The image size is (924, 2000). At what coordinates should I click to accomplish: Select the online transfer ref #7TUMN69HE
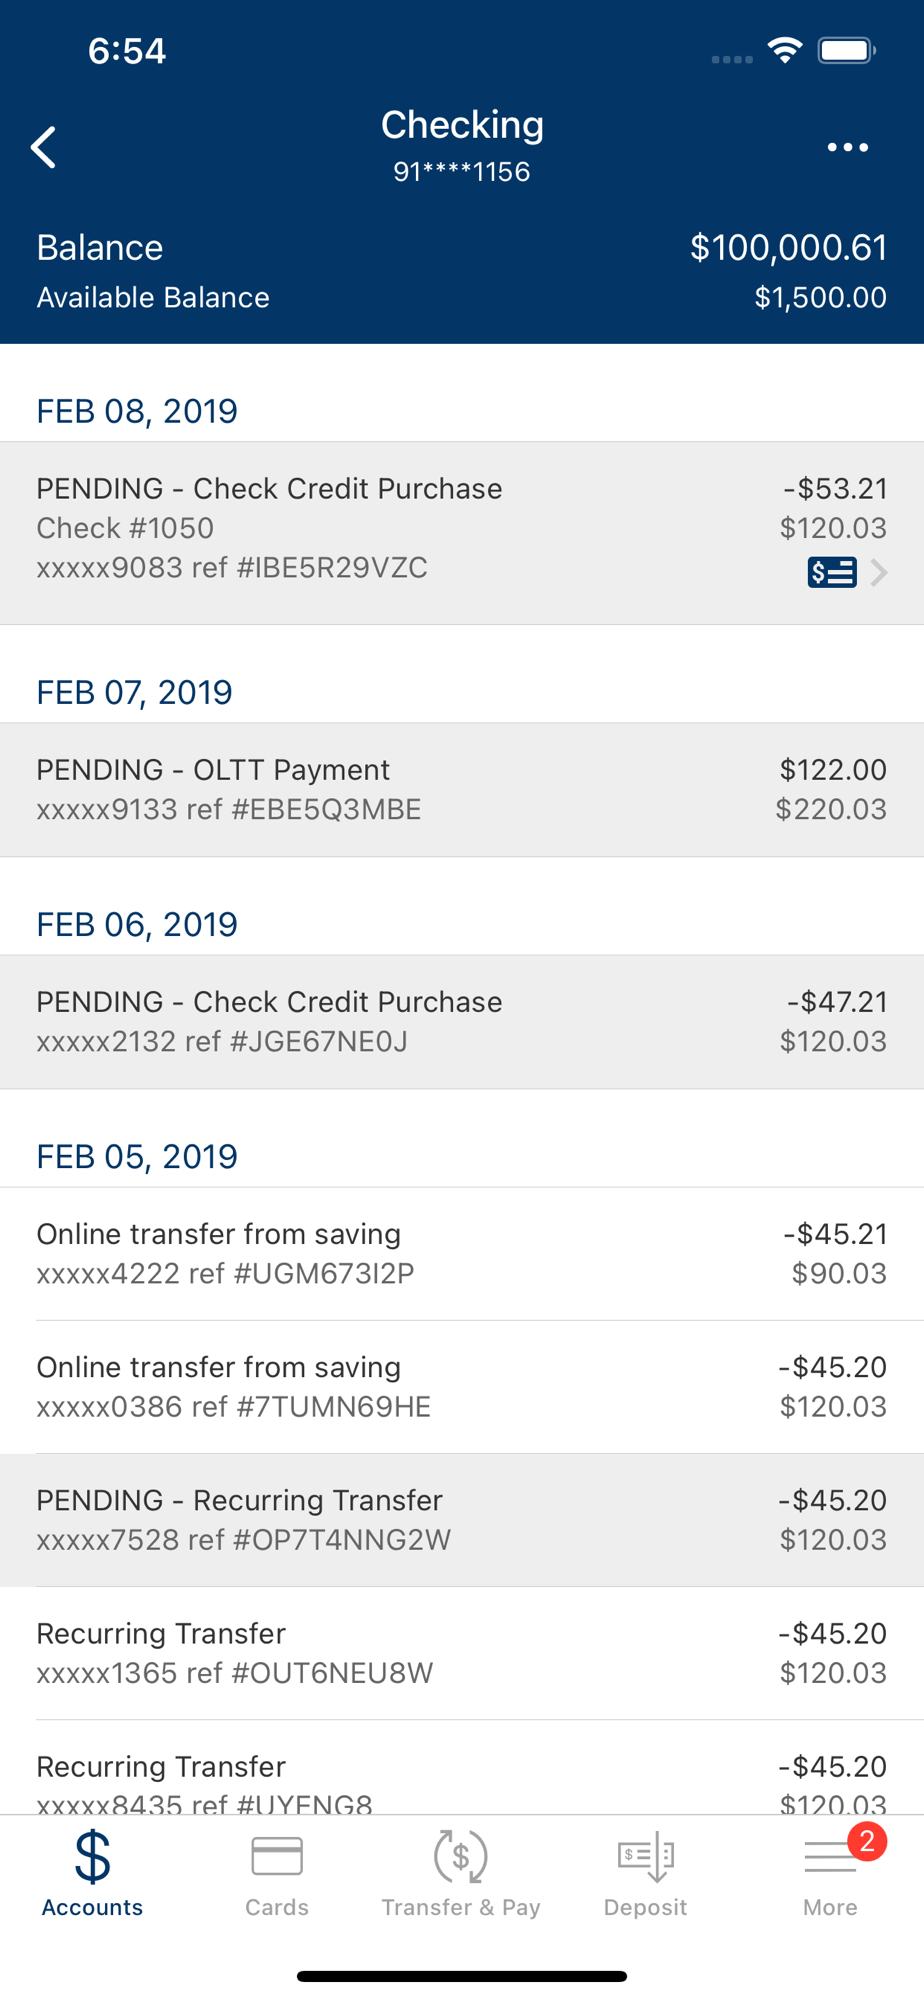[460, 1386]
